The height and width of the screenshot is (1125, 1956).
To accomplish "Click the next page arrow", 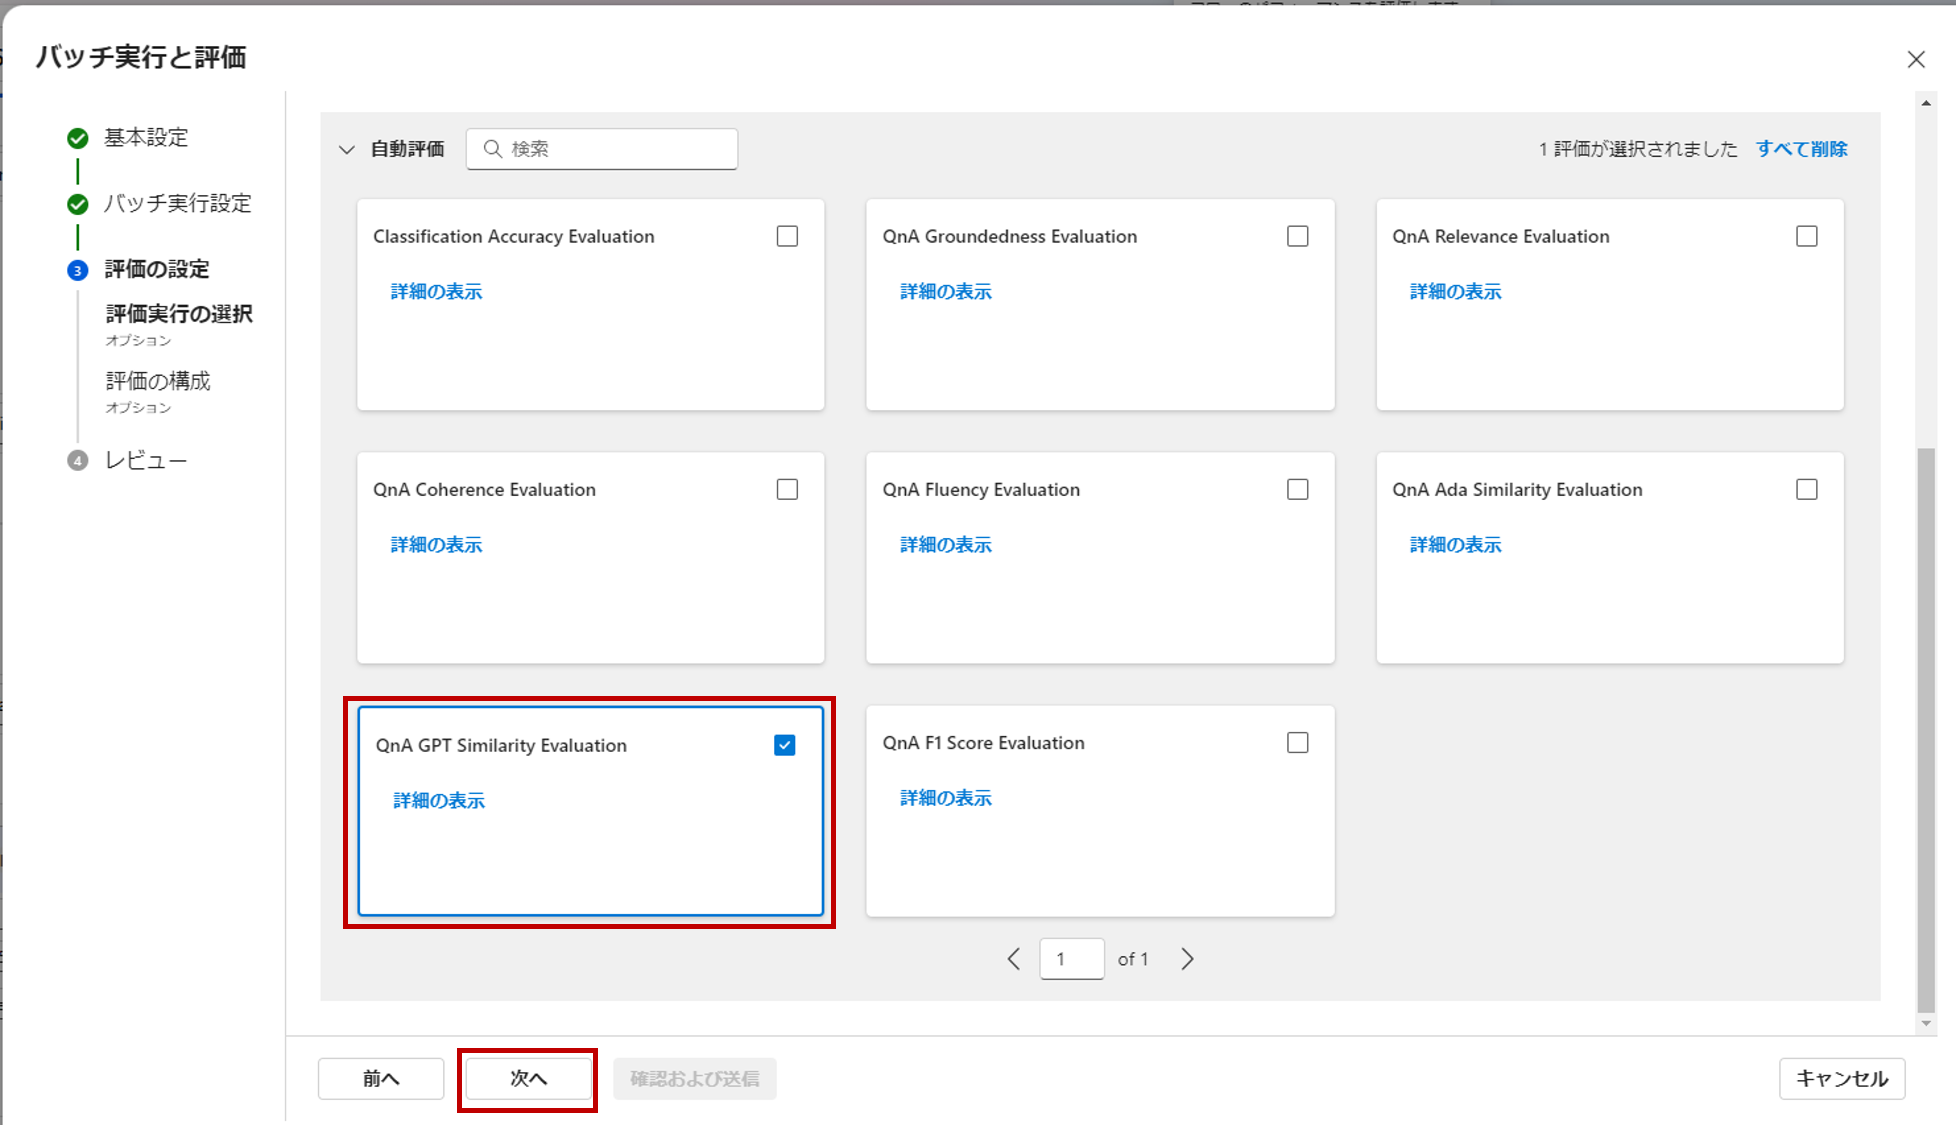I will tap(1187, 958).
